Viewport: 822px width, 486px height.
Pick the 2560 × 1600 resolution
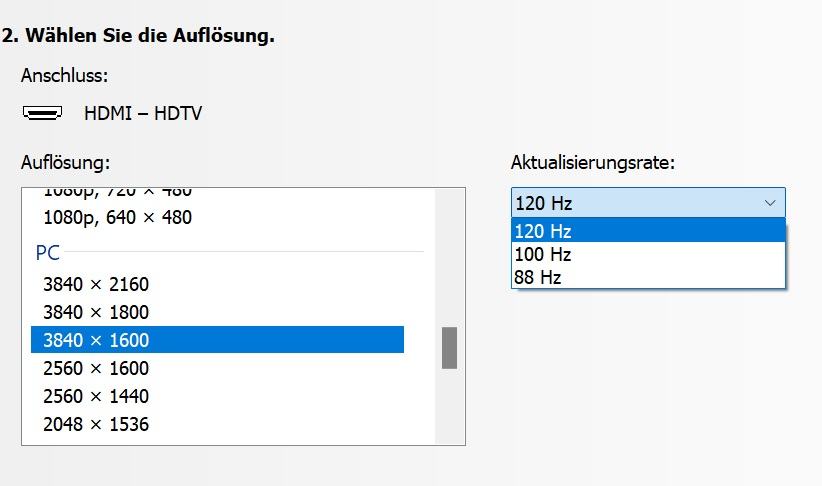95,368
